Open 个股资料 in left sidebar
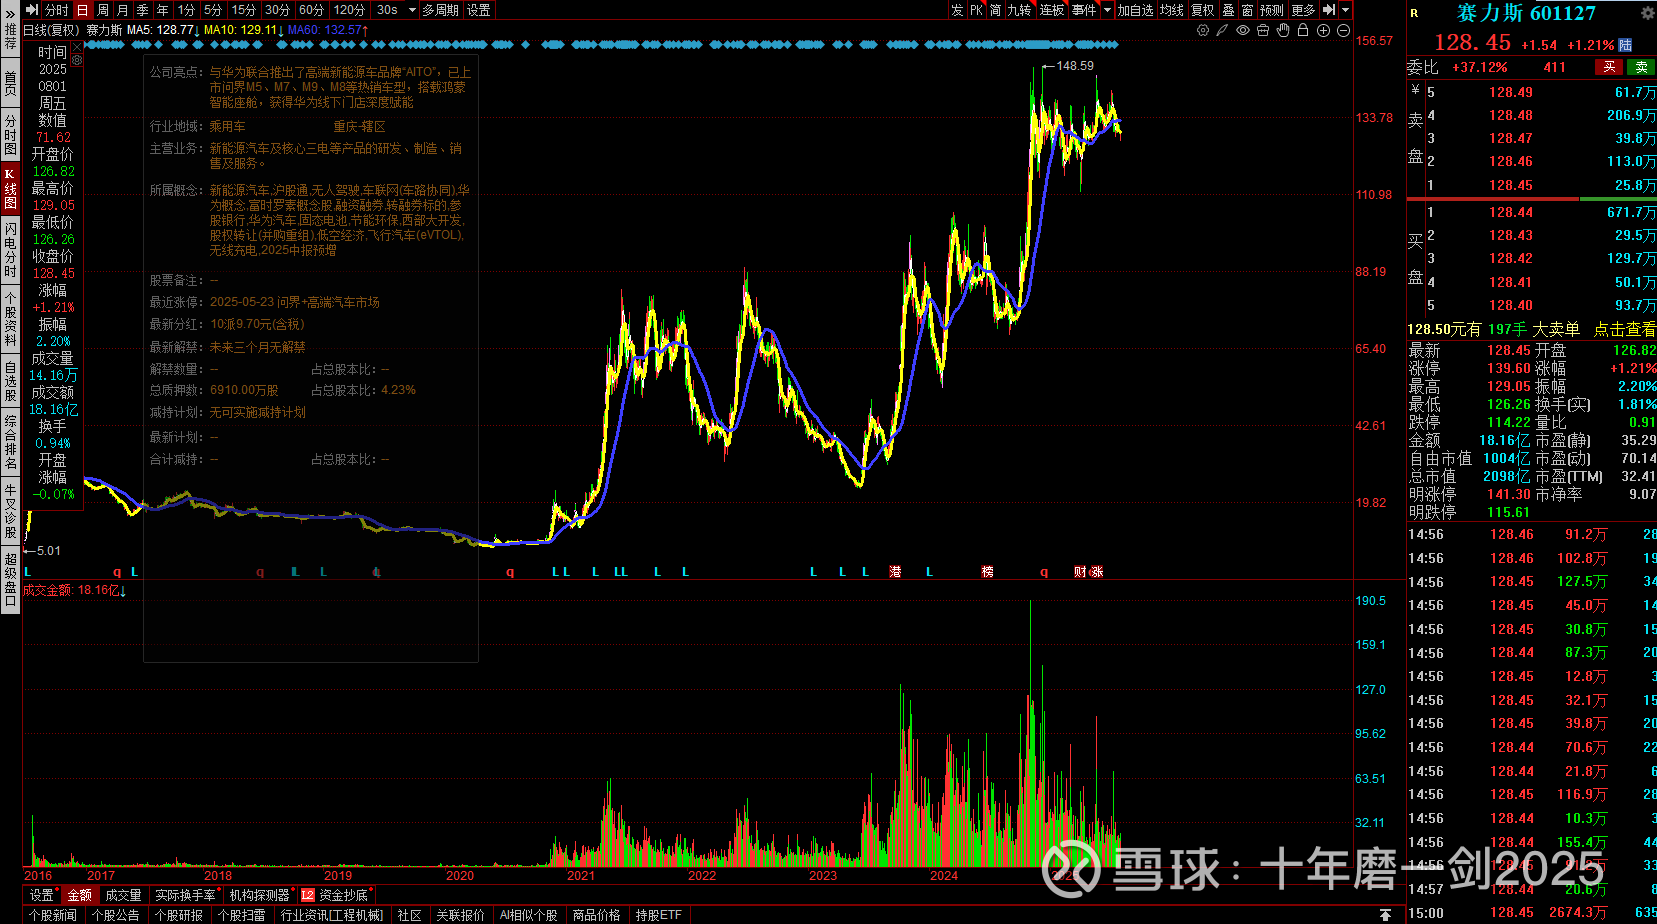The width and height of the screenshot is (1657, 924). click(x=10, y=319)
